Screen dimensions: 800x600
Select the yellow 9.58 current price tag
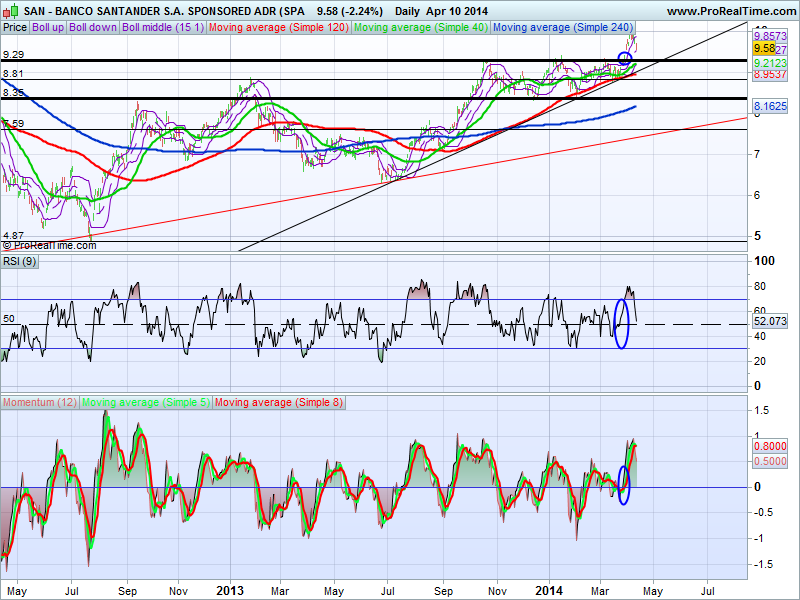point(764,48)
